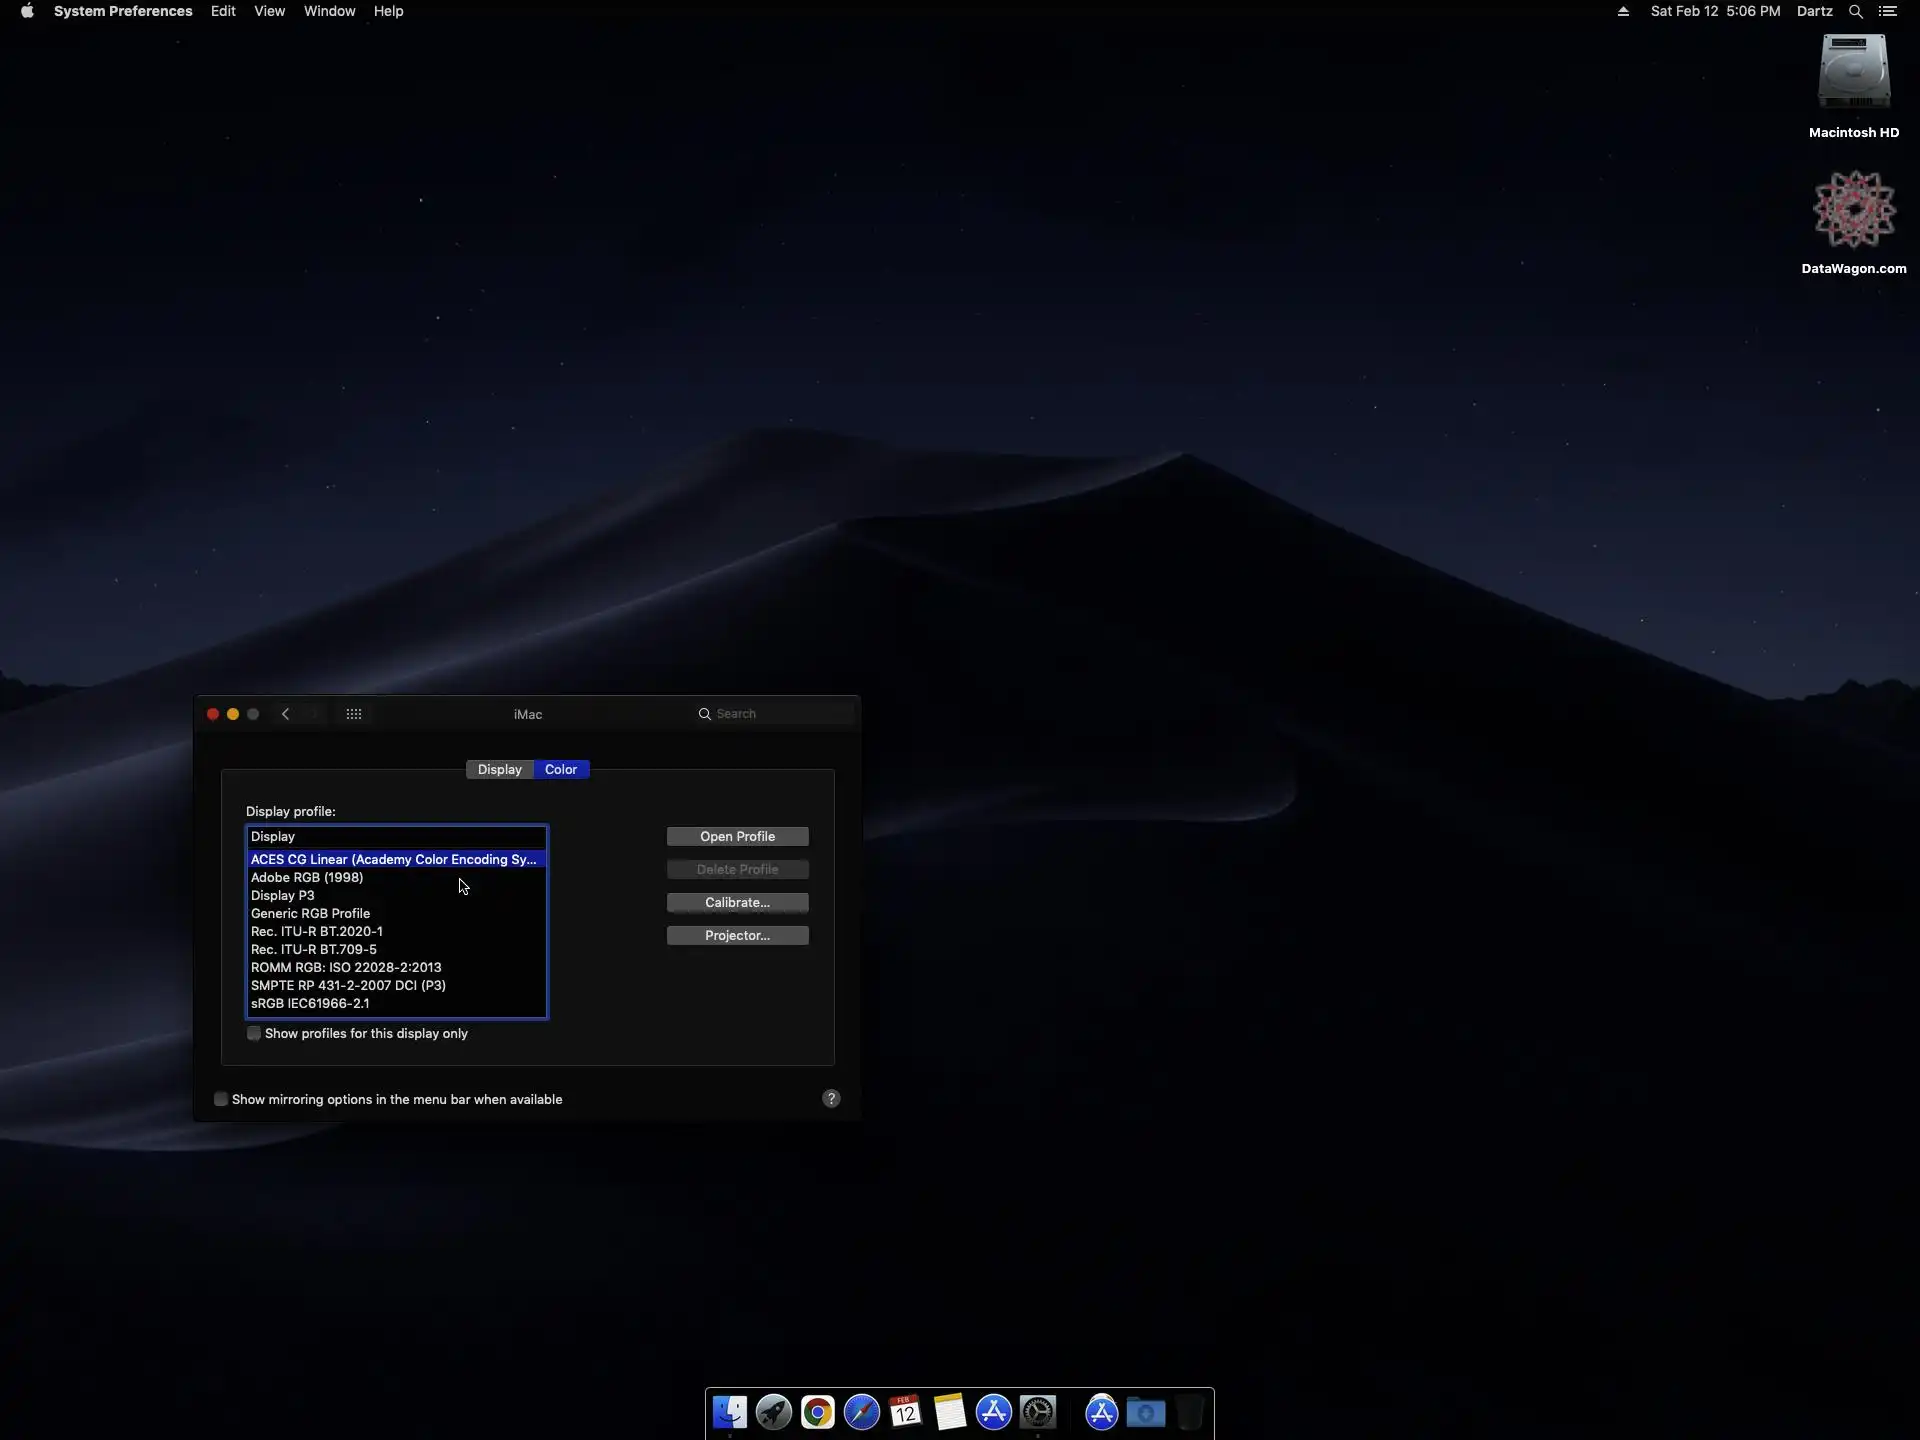Viewport: 1920px width, 1440px height.
Task: Open Notification Center list icon
Action: [x=1888, y=12]
